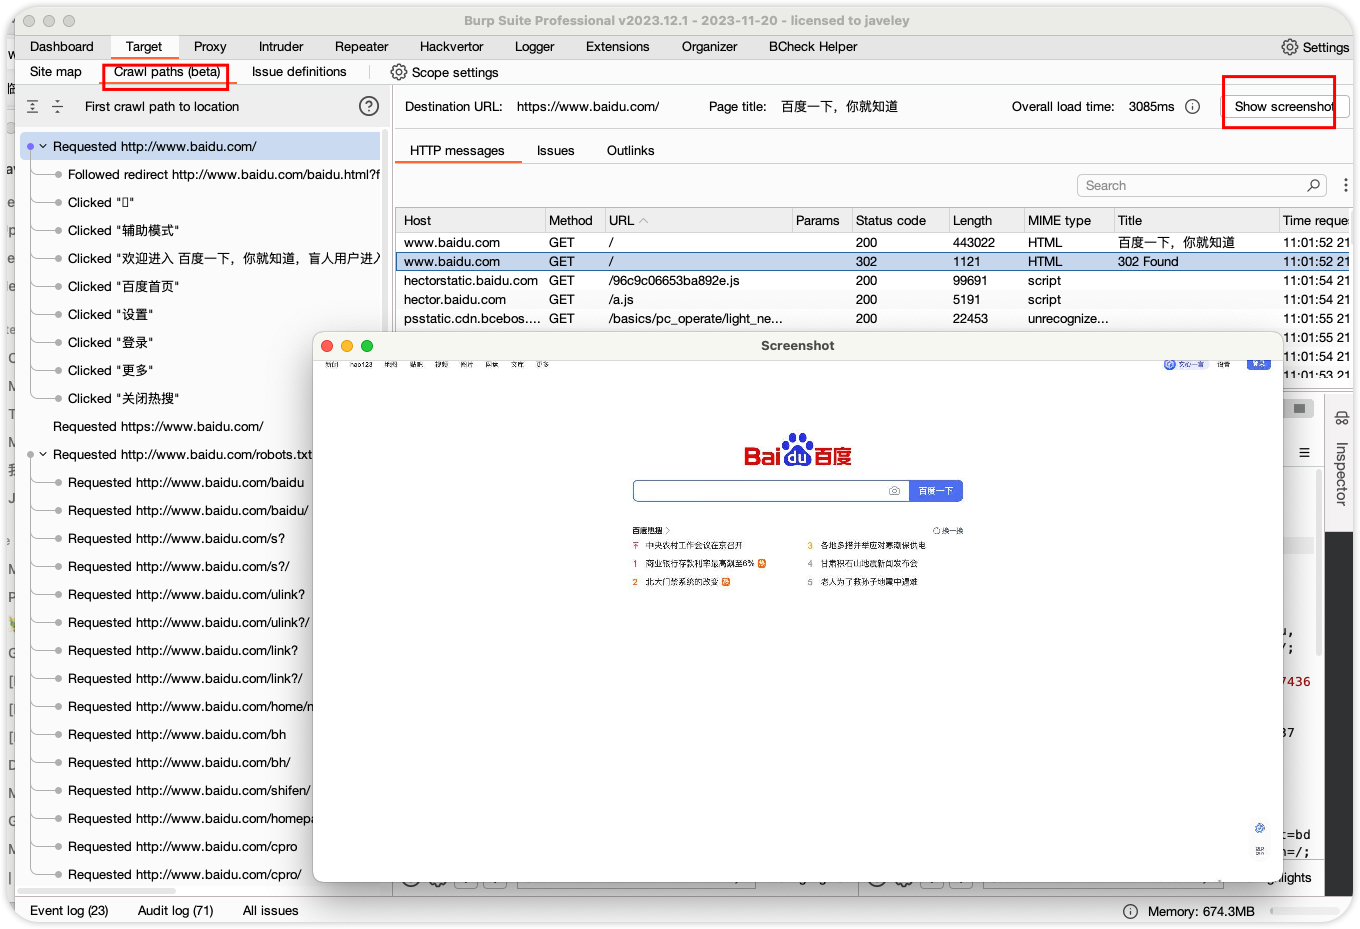1360x929 pixels.
Task: Sort by the URL column arrow
Action: pos(644,221)
